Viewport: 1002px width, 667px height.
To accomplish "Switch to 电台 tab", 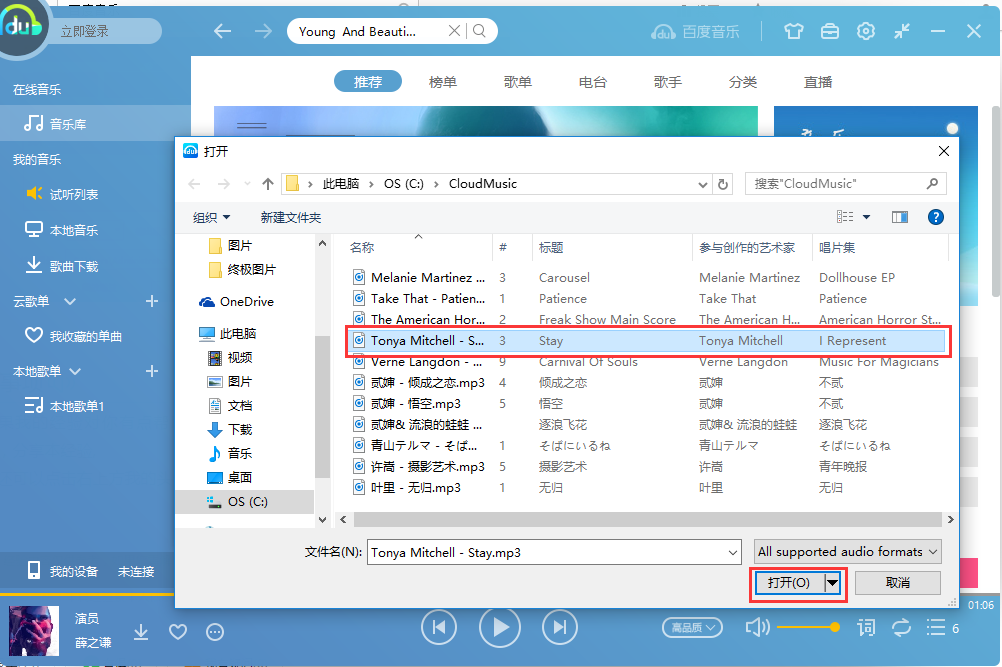I will (x=592, y=82).
